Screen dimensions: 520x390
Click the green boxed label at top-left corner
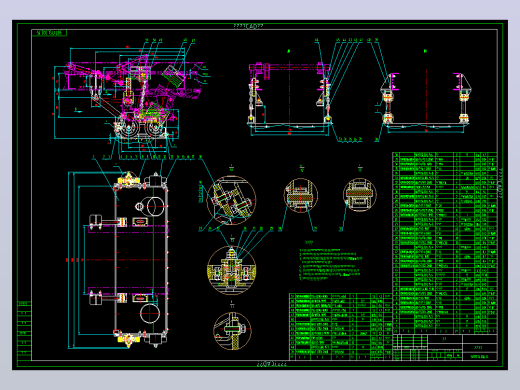[49, 33]
